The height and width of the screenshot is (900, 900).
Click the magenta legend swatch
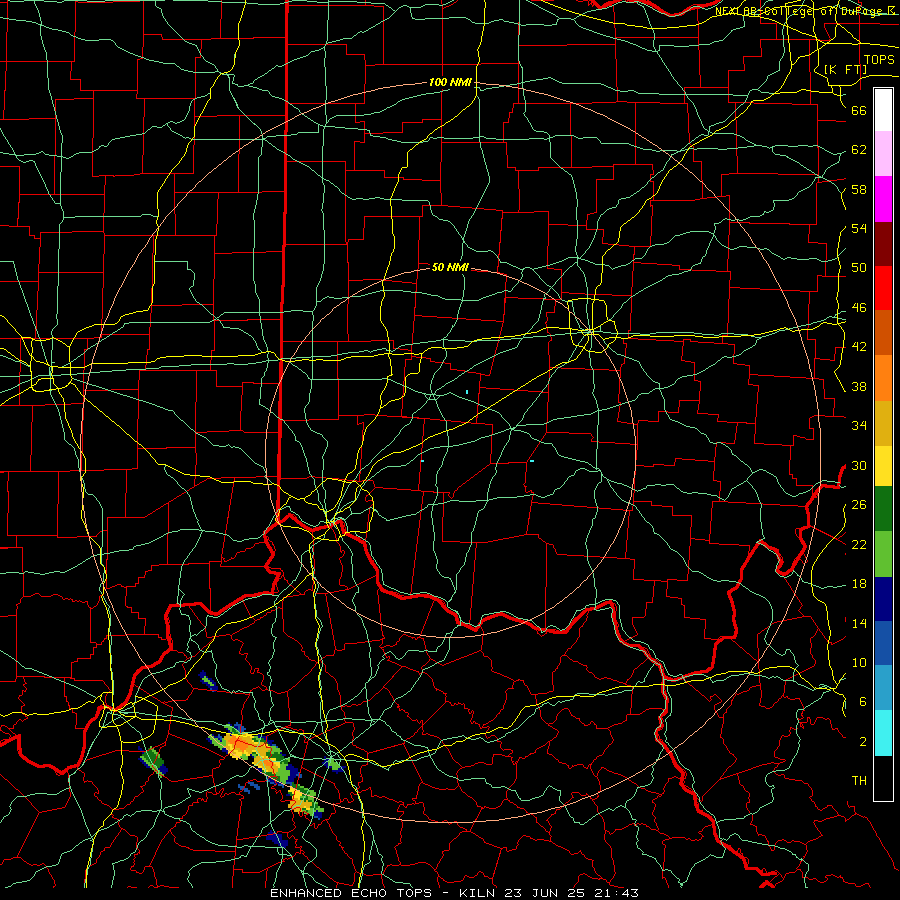click(x=883, y=199)
